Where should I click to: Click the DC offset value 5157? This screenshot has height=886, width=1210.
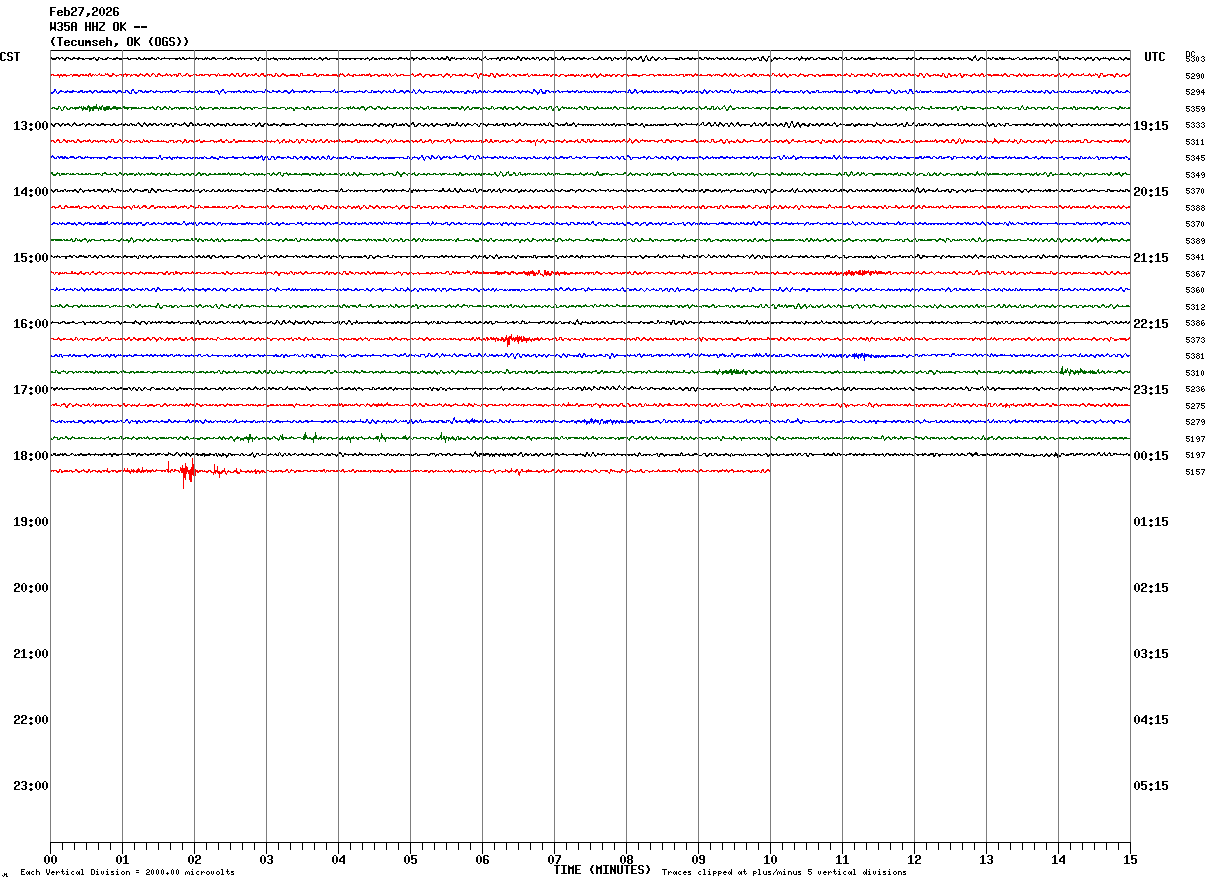[x=1195, y=472]
